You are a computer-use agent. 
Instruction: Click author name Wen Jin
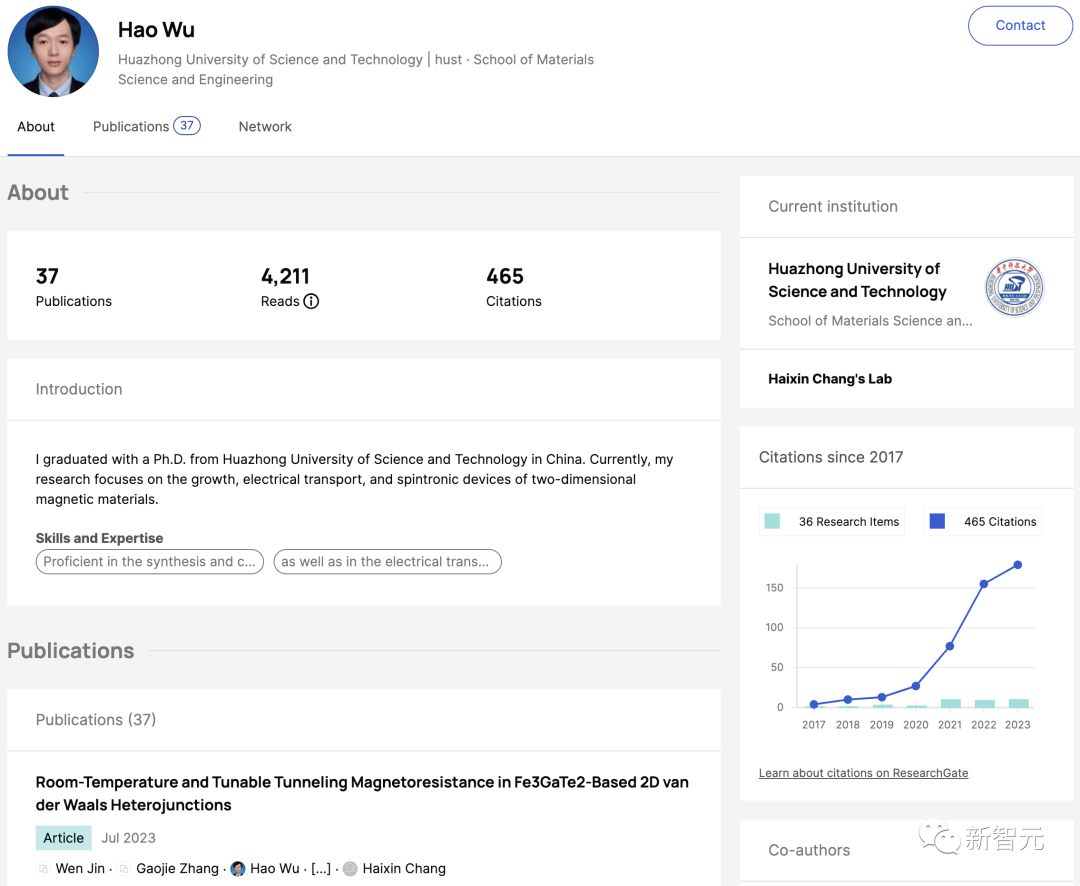(80, 868)
